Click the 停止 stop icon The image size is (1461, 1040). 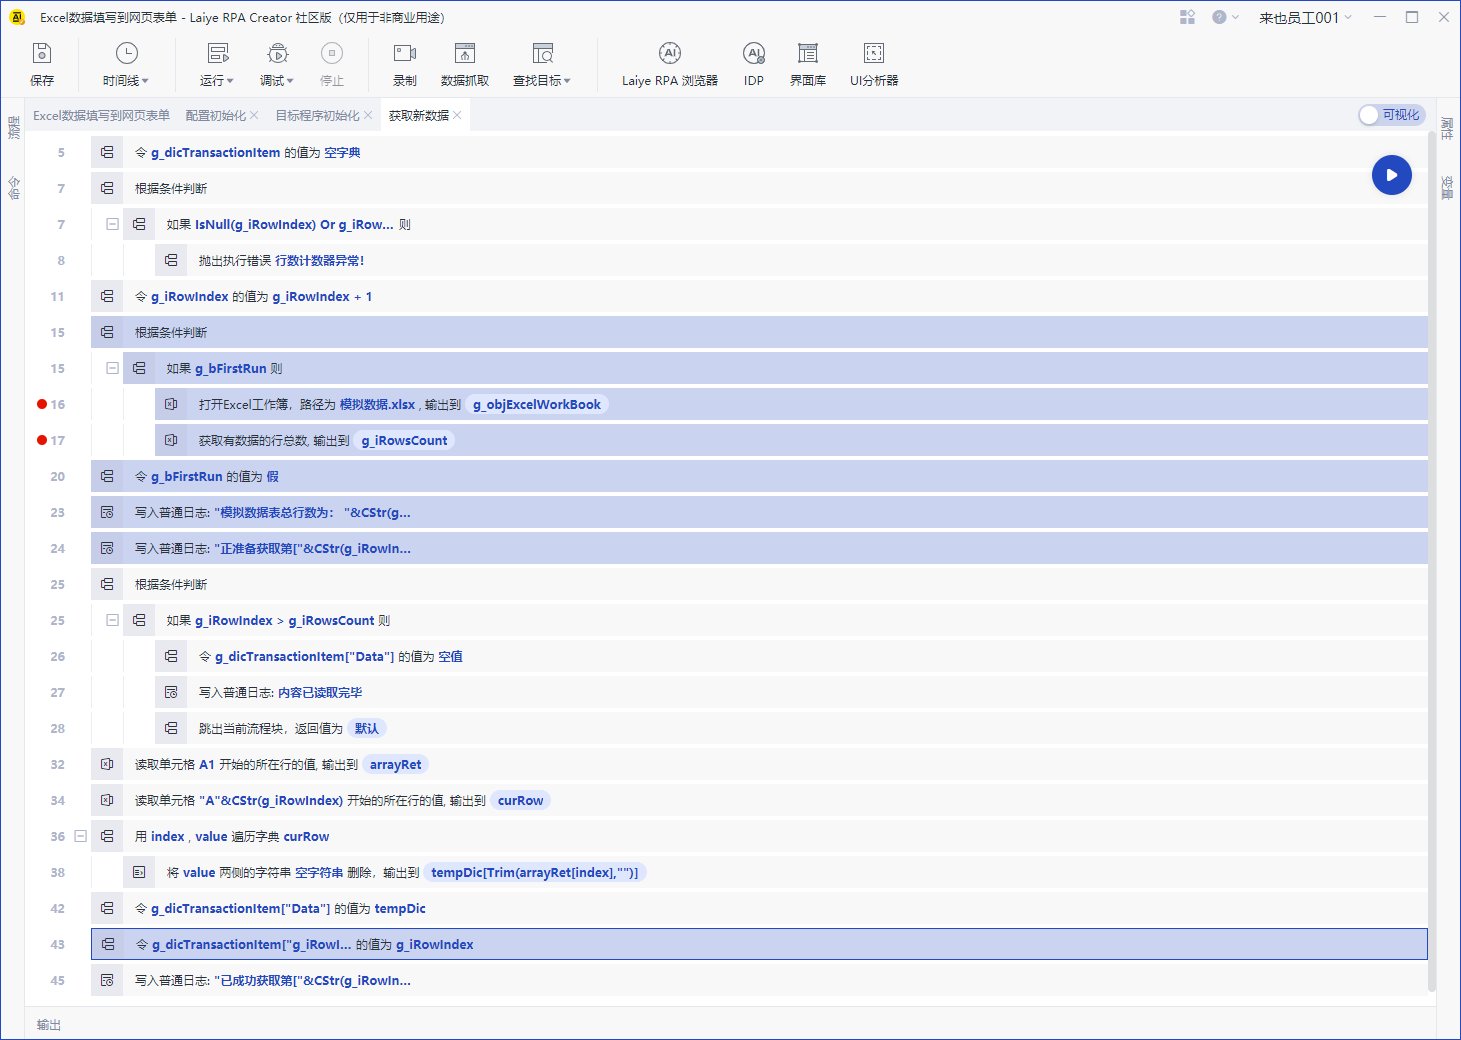click(x=332, y=53)
